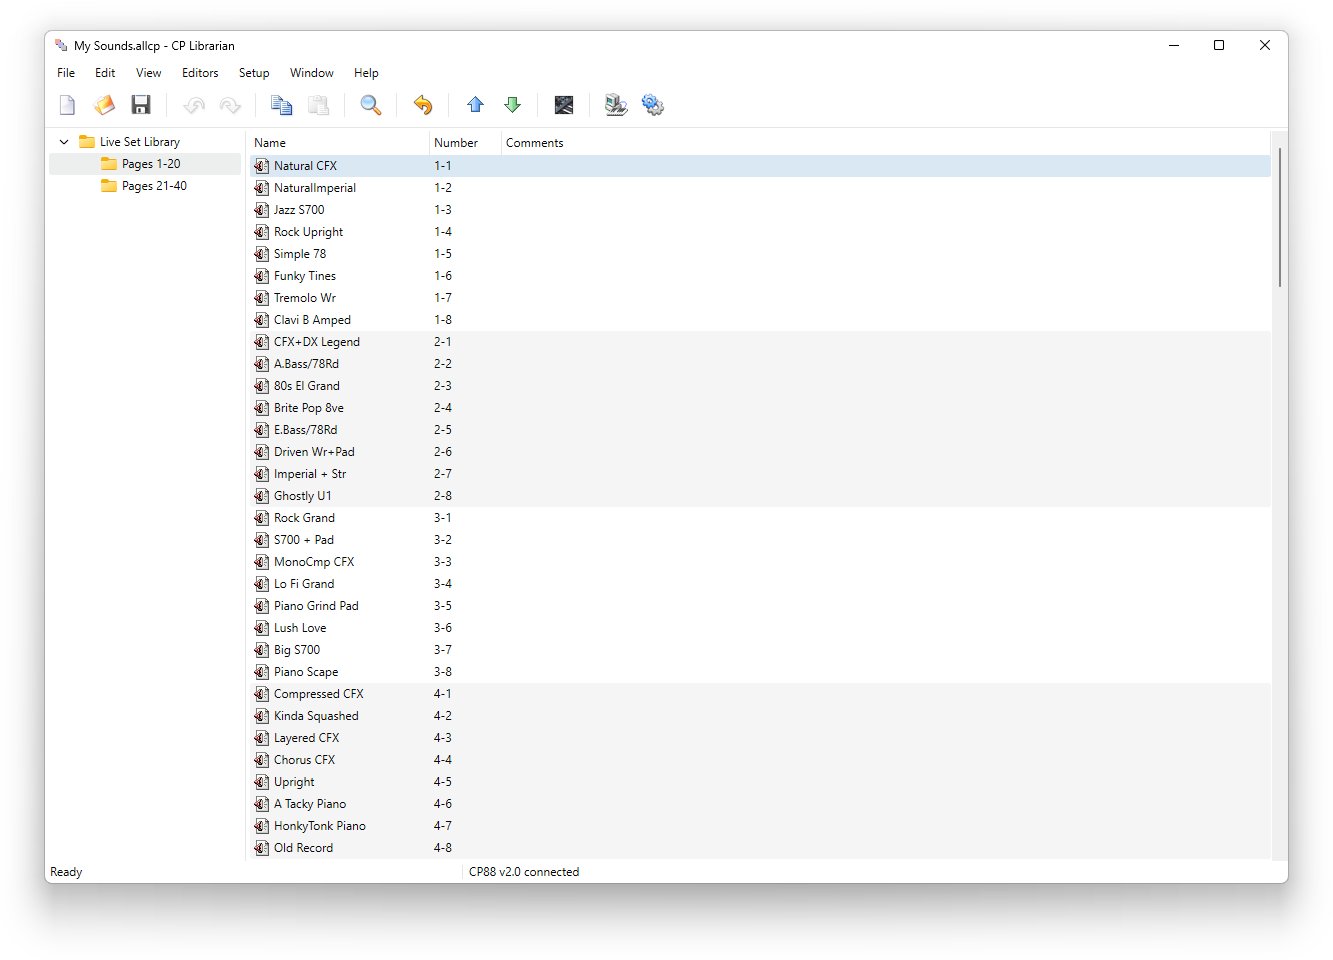Click the keyboard image toolbar icon
This screenshot has height=960, width=1333.
point(564,105)
